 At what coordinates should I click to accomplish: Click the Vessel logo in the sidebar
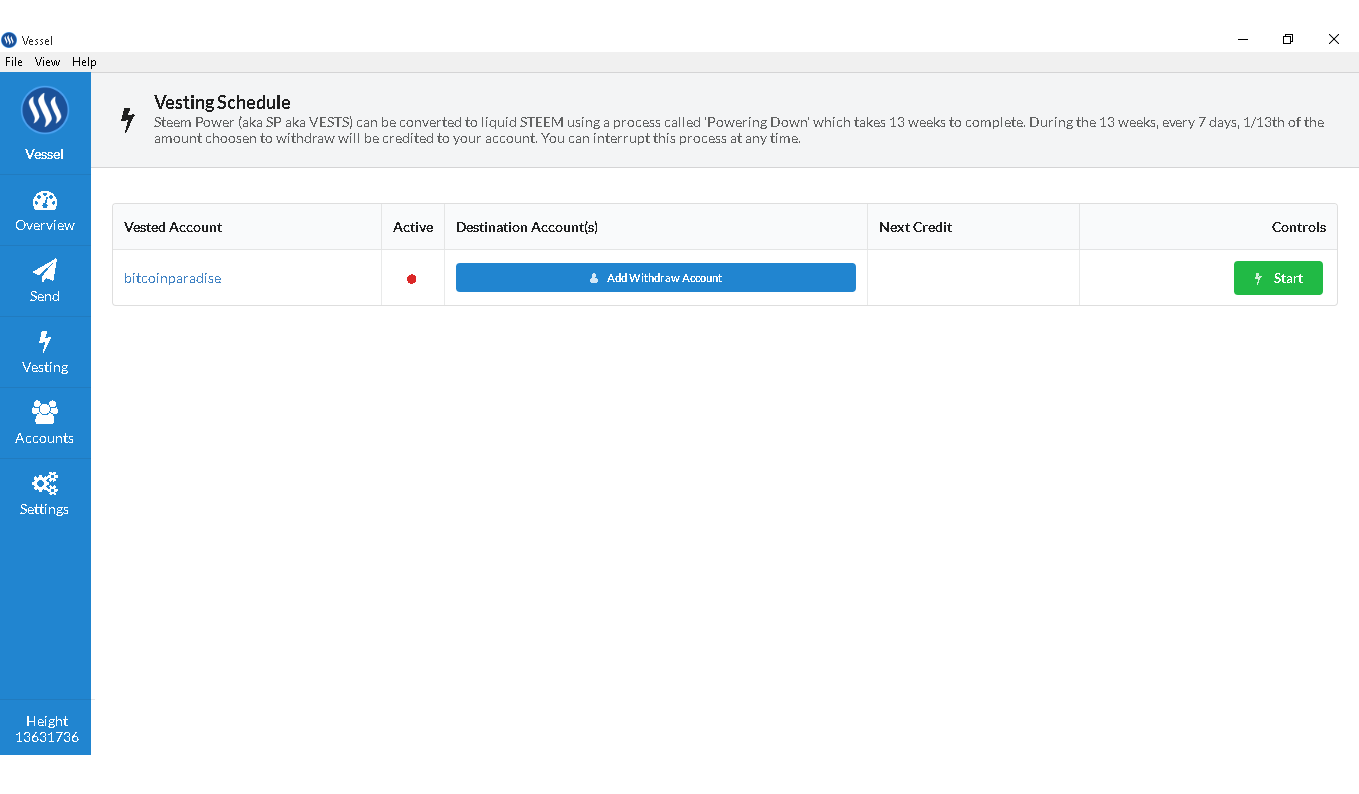[x=45, y=110]
